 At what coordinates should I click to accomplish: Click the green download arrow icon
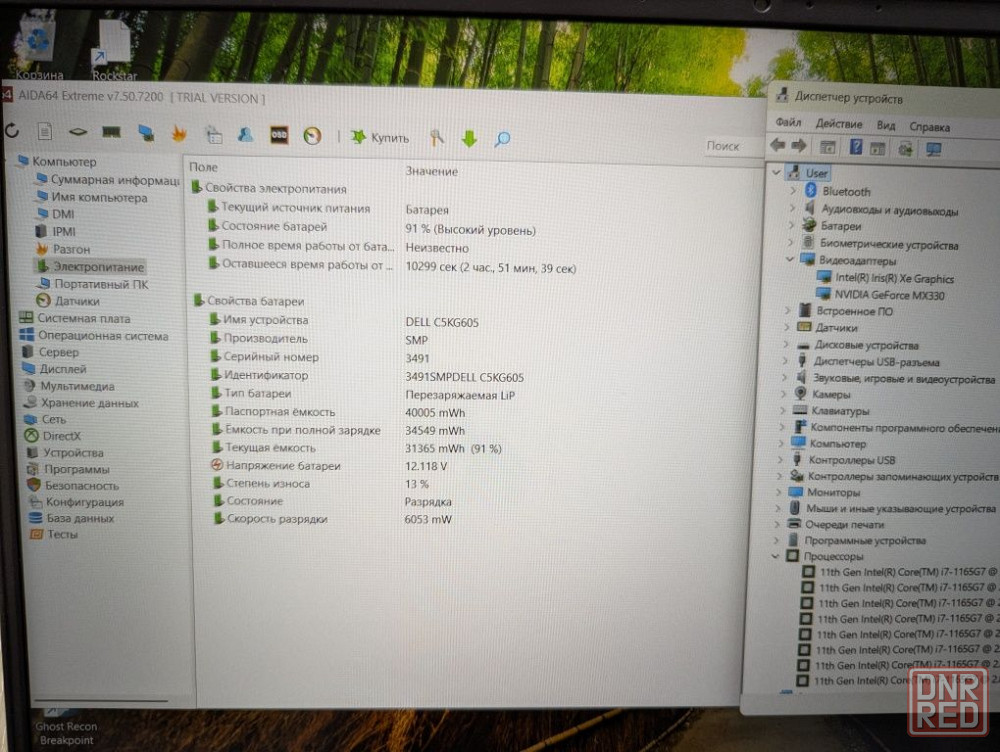(469, 138)
